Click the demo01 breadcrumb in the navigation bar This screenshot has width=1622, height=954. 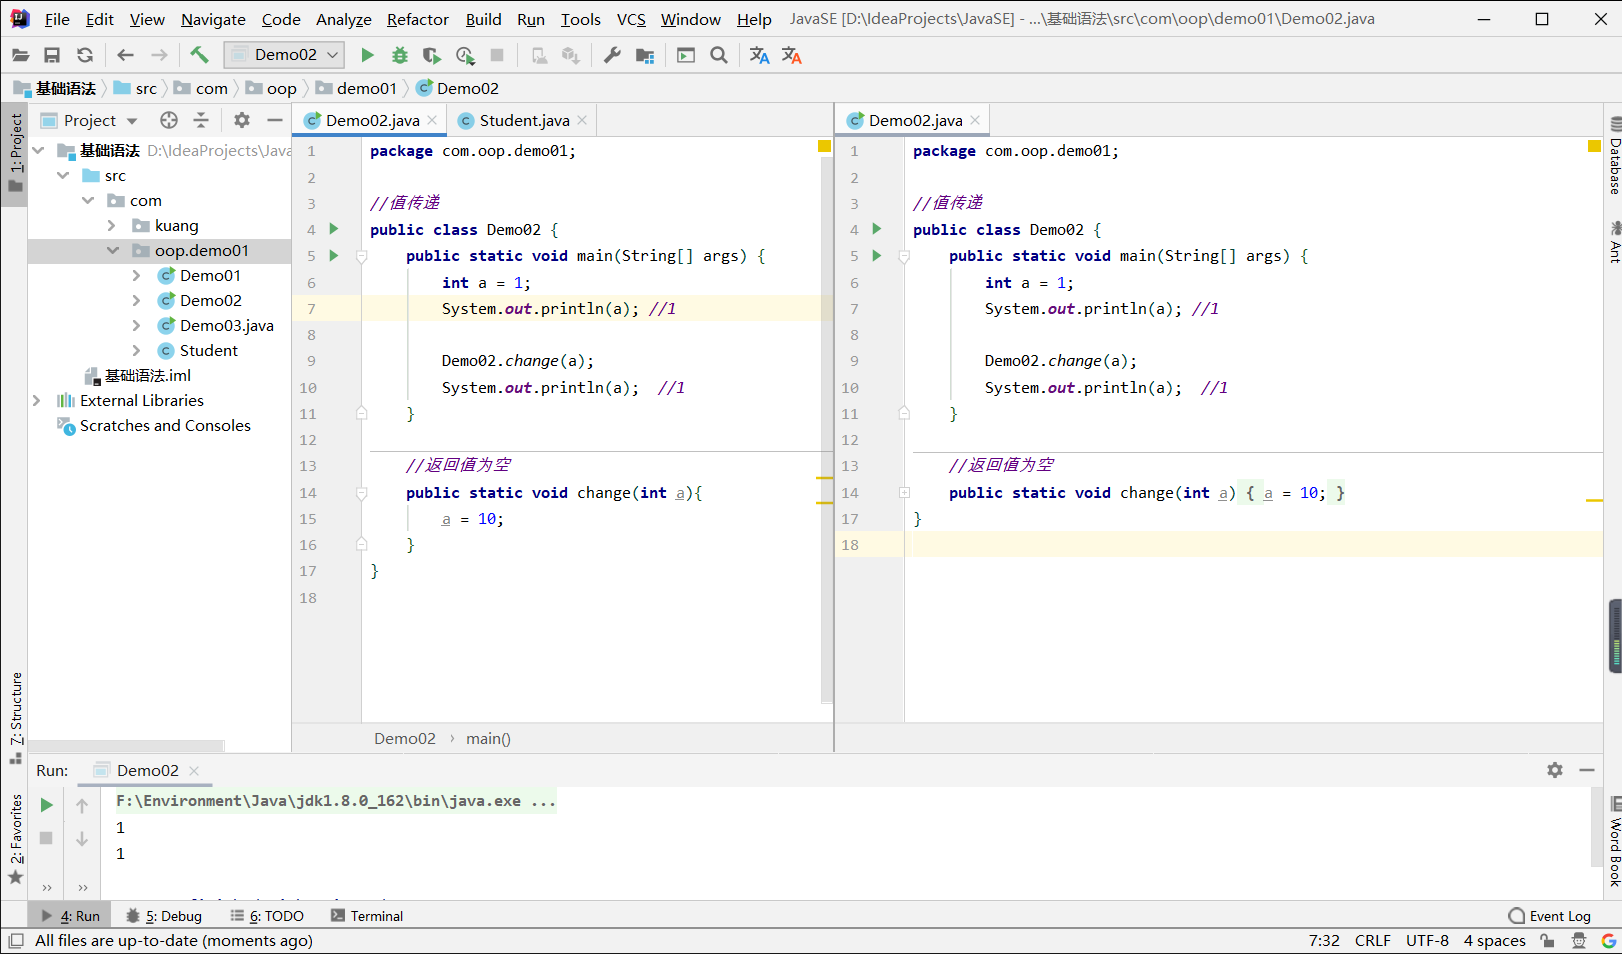366,88
